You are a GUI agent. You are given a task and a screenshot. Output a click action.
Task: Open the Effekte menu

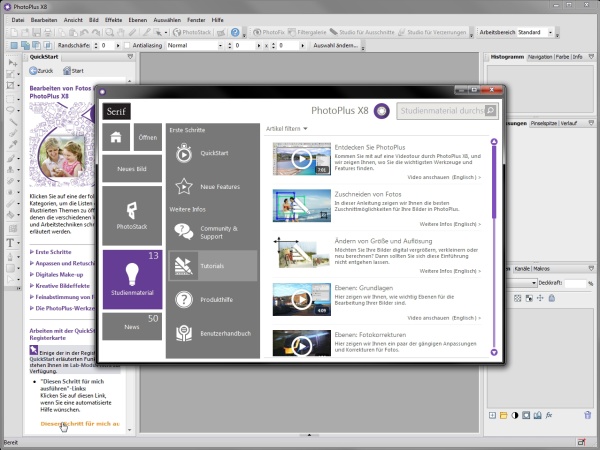pyautogui.click(x=113, y=20)
